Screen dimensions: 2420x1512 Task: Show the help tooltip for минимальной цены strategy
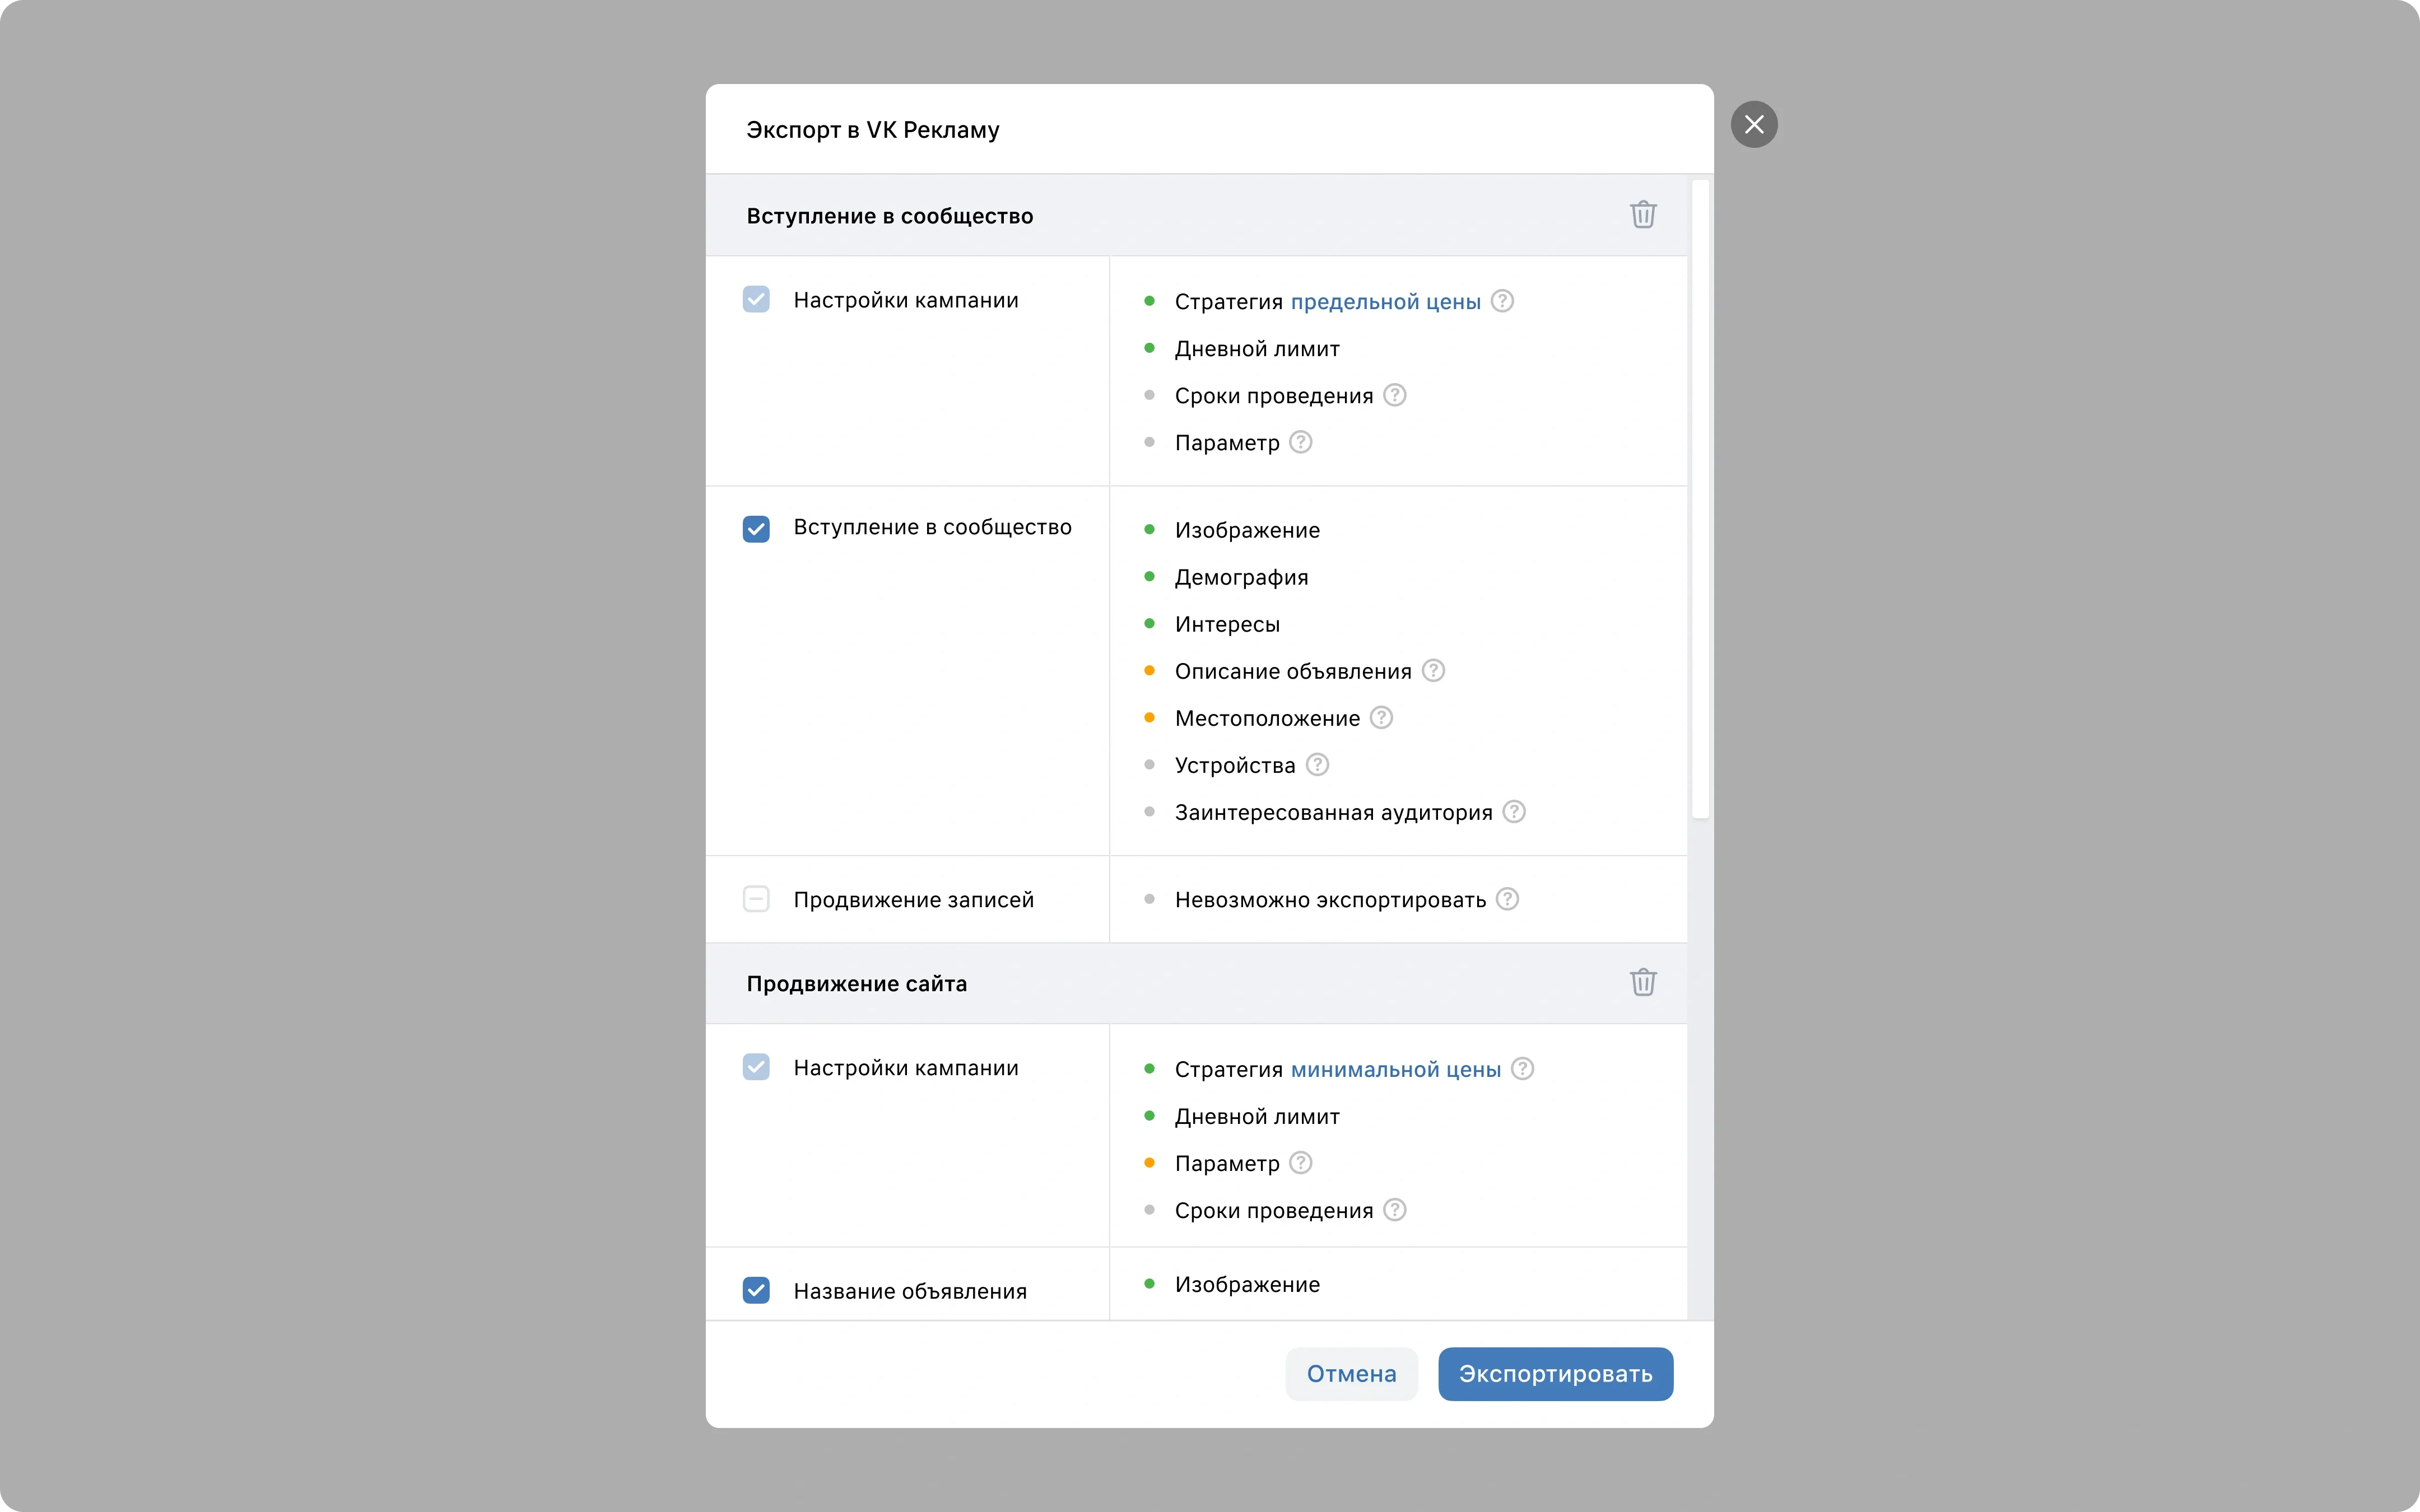click(x=1522, y=1069)
